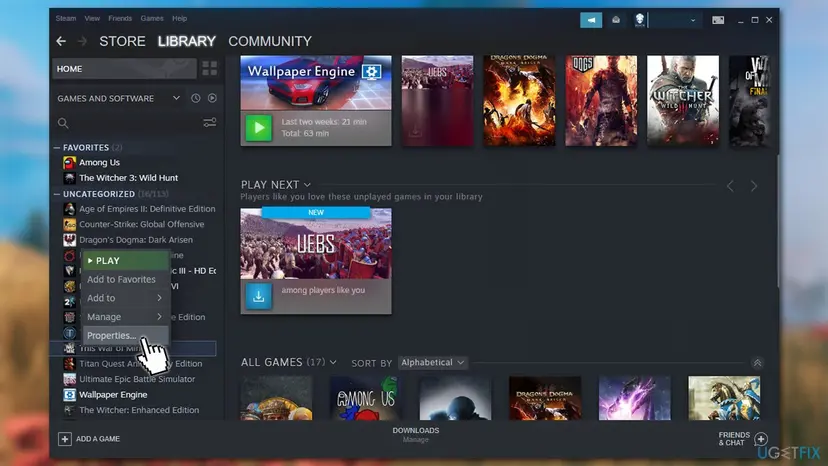The width and height of the screenshot is (828, 466).
Task: Open Friends & Chat plus icon
Action: [x=761, y=439]
